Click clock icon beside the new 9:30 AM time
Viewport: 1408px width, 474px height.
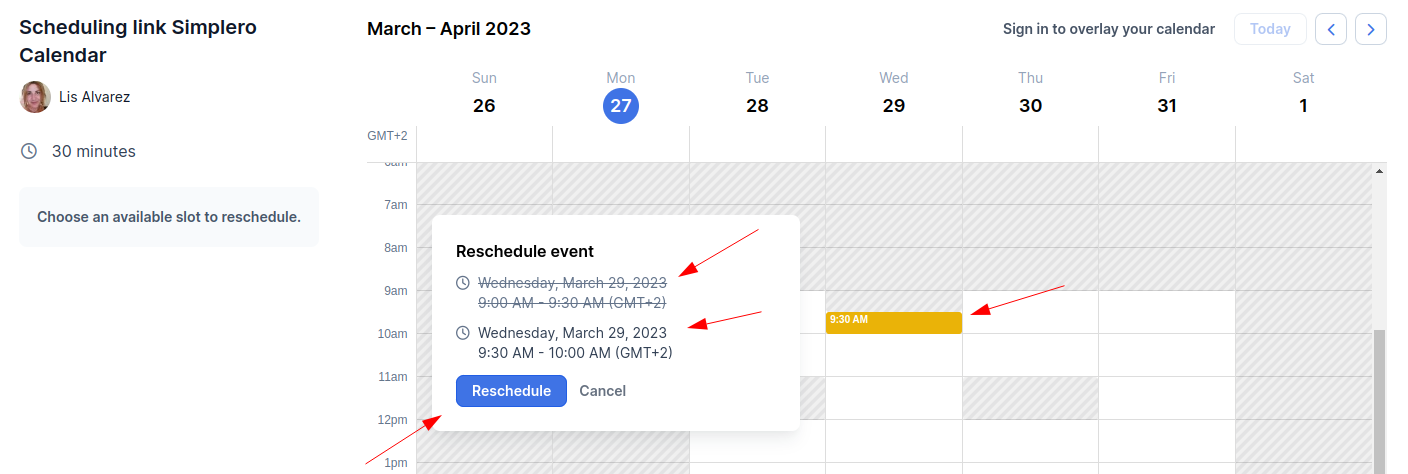pyautogui.click(x=462, y=333)
